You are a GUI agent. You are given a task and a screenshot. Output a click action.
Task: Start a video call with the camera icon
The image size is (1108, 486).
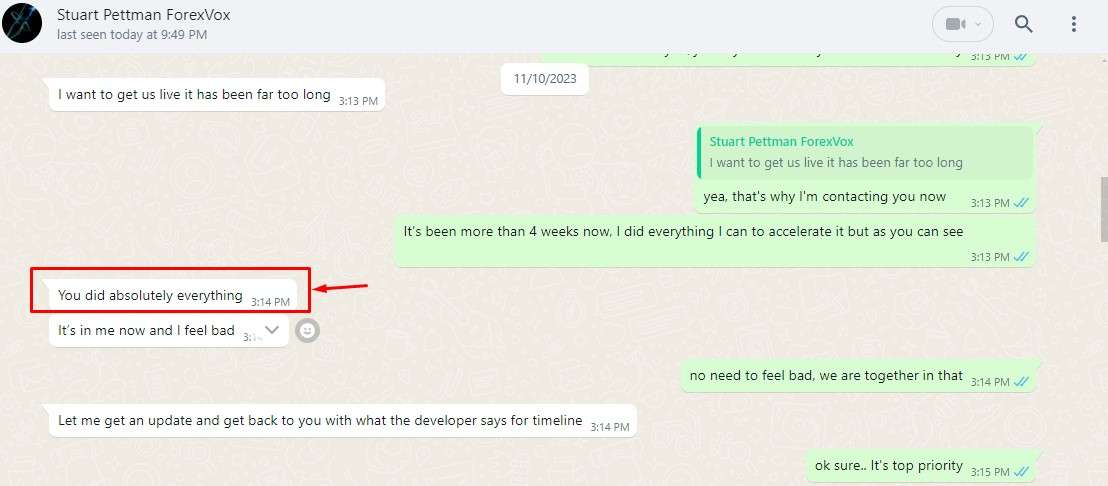(955, 25)
